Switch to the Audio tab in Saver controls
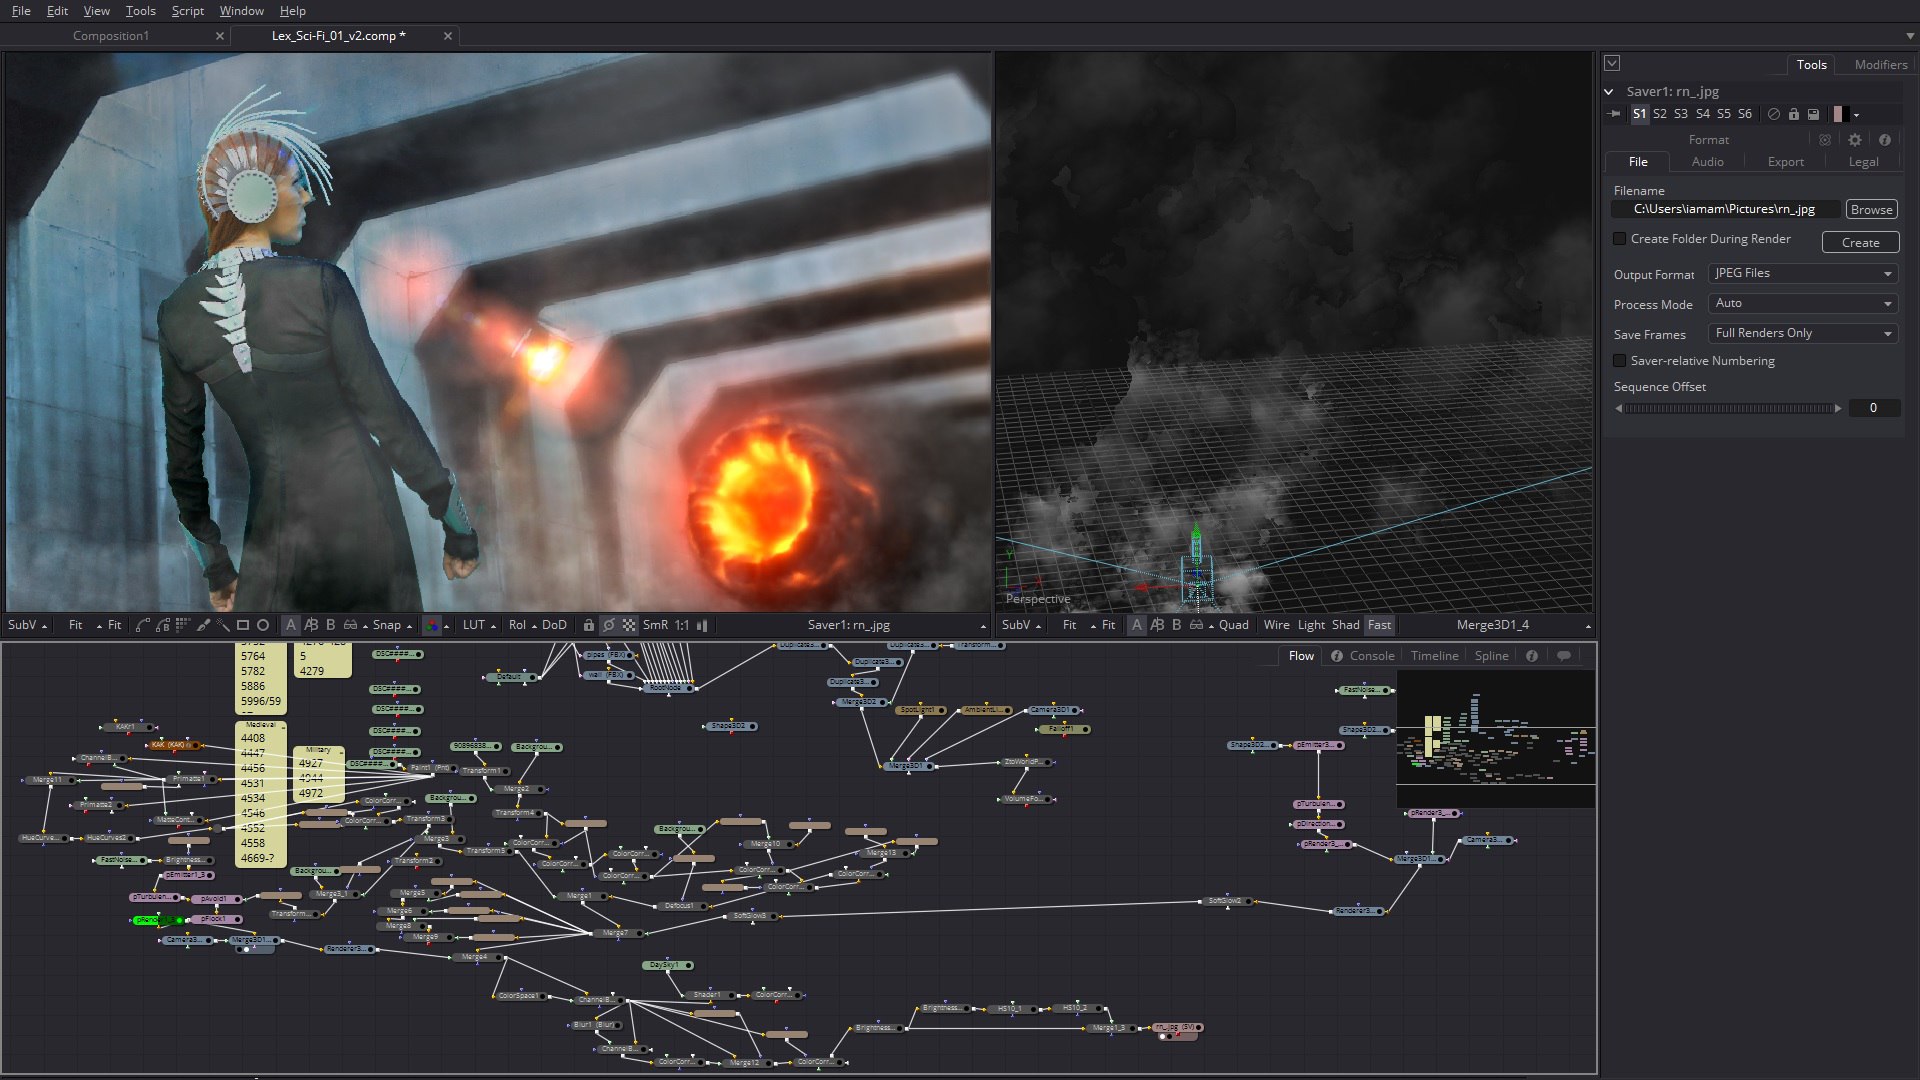1920x1080 pixels. pyautogui.click(x=1707, y=162)
